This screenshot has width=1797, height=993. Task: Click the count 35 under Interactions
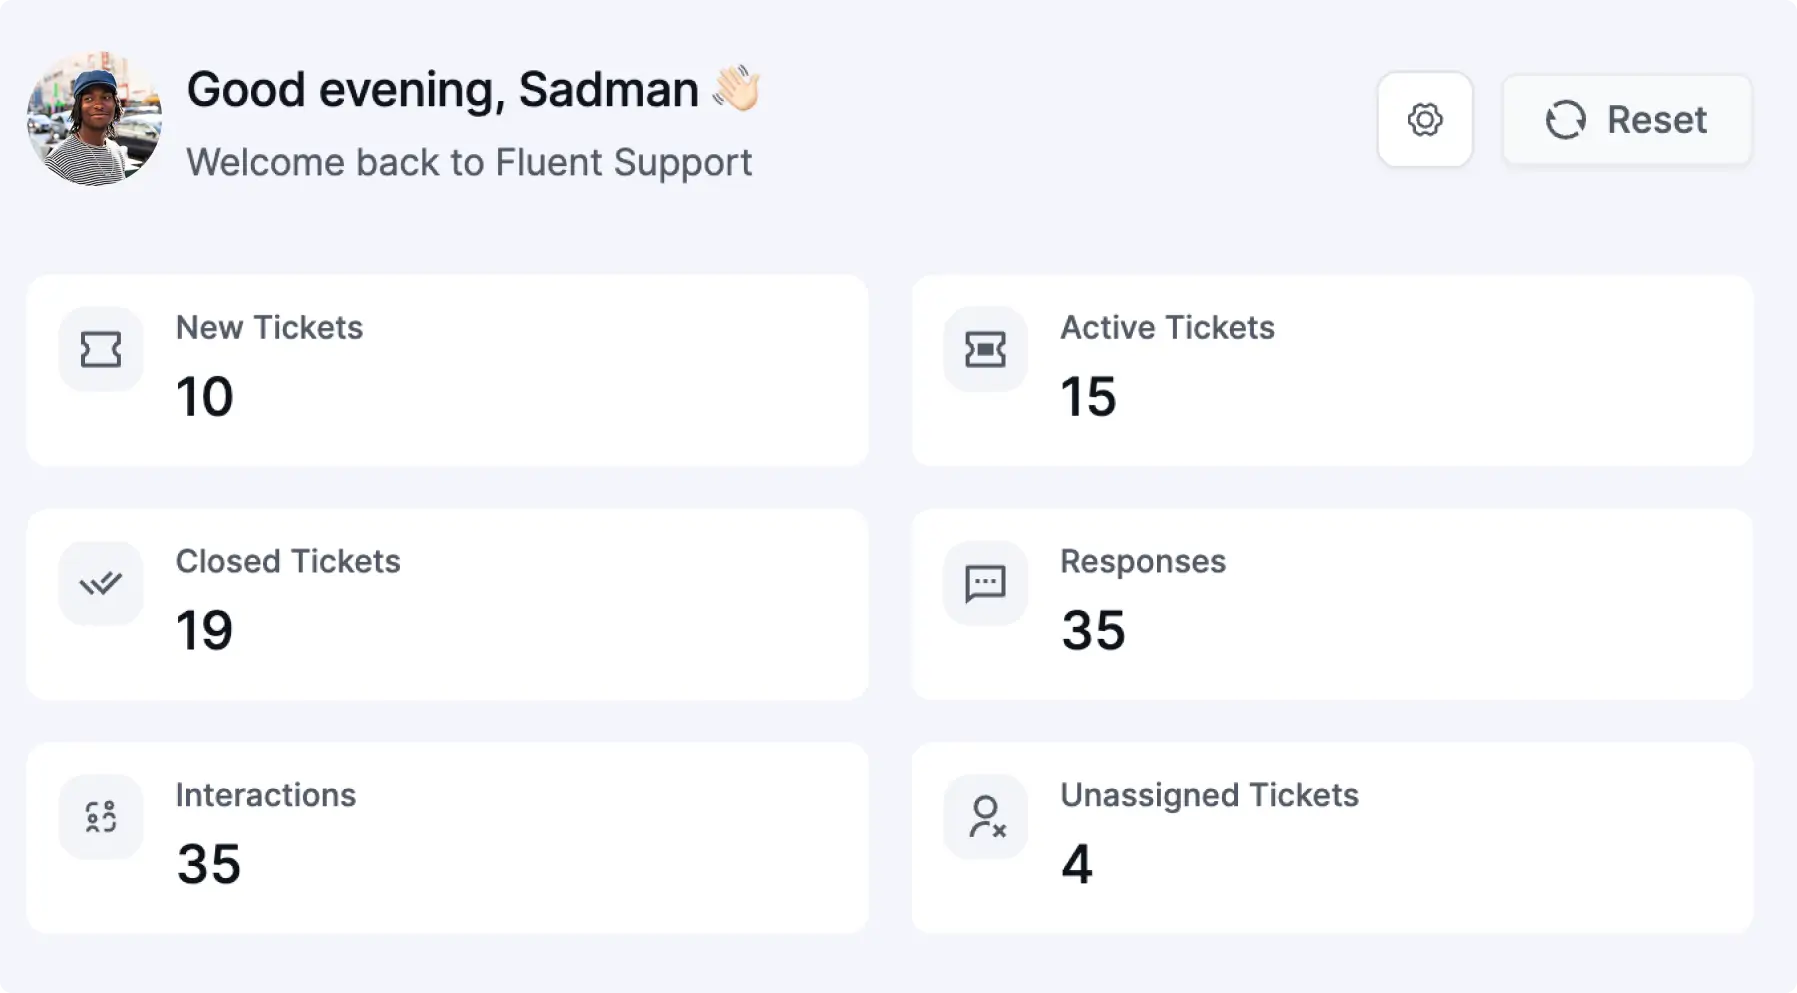(x=208, y=863)
